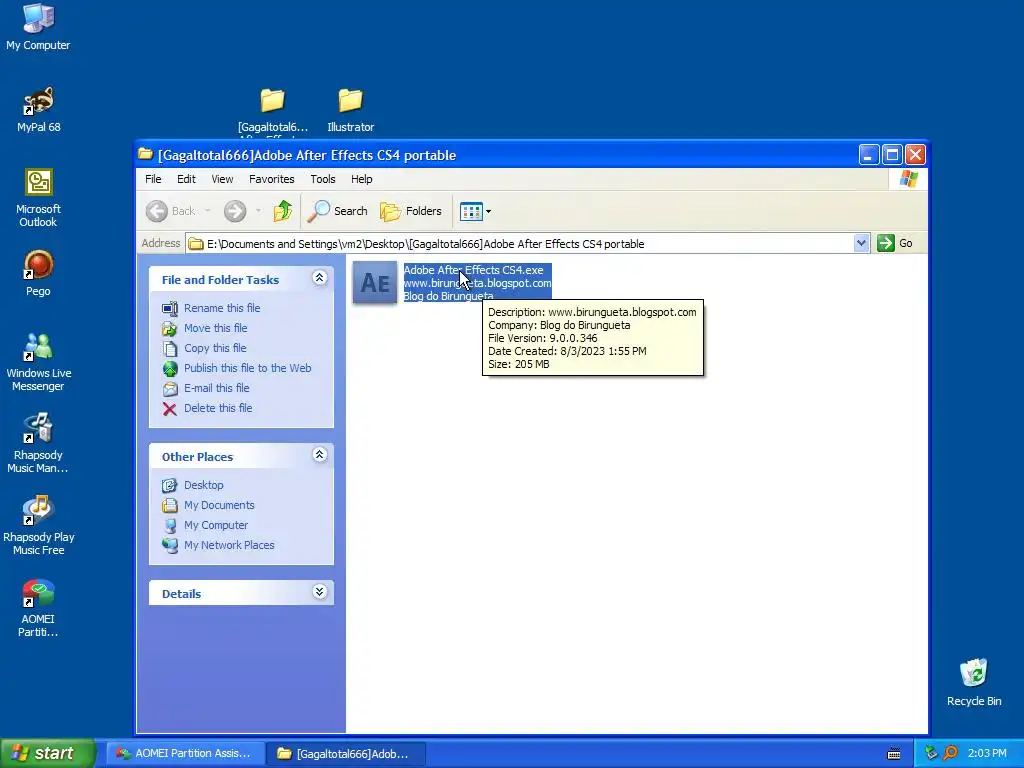
Task: Click the Go button
Action: (895, 244)
